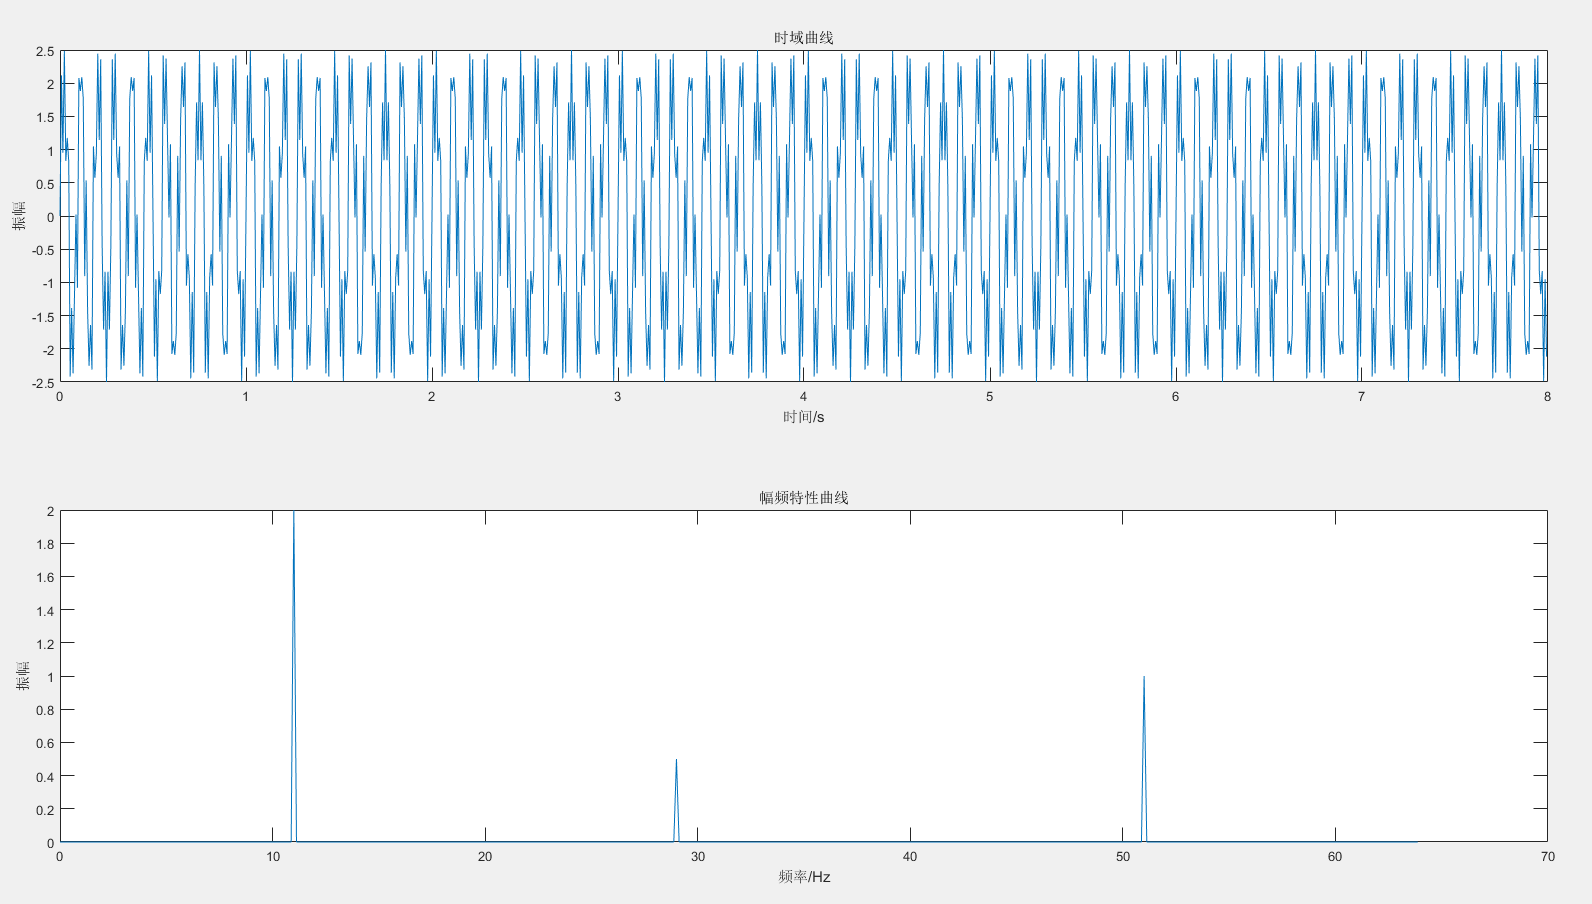Image resolution: width=1592 pixels, height=904 pixels.
Task: Click the 29 Hz peak in the spectrum plot
Action: pos(676,800)
